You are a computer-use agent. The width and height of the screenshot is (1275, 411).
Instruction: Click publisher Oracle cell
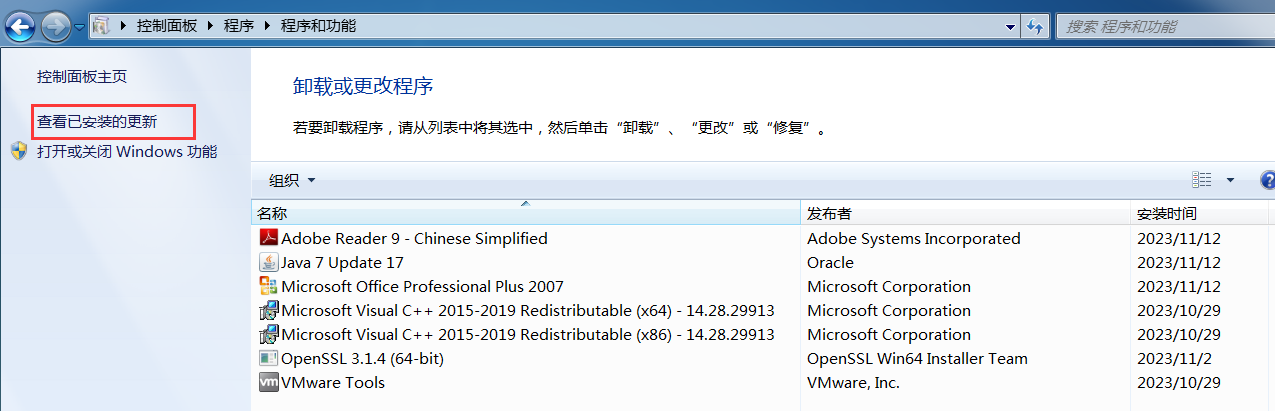point(830,262)
